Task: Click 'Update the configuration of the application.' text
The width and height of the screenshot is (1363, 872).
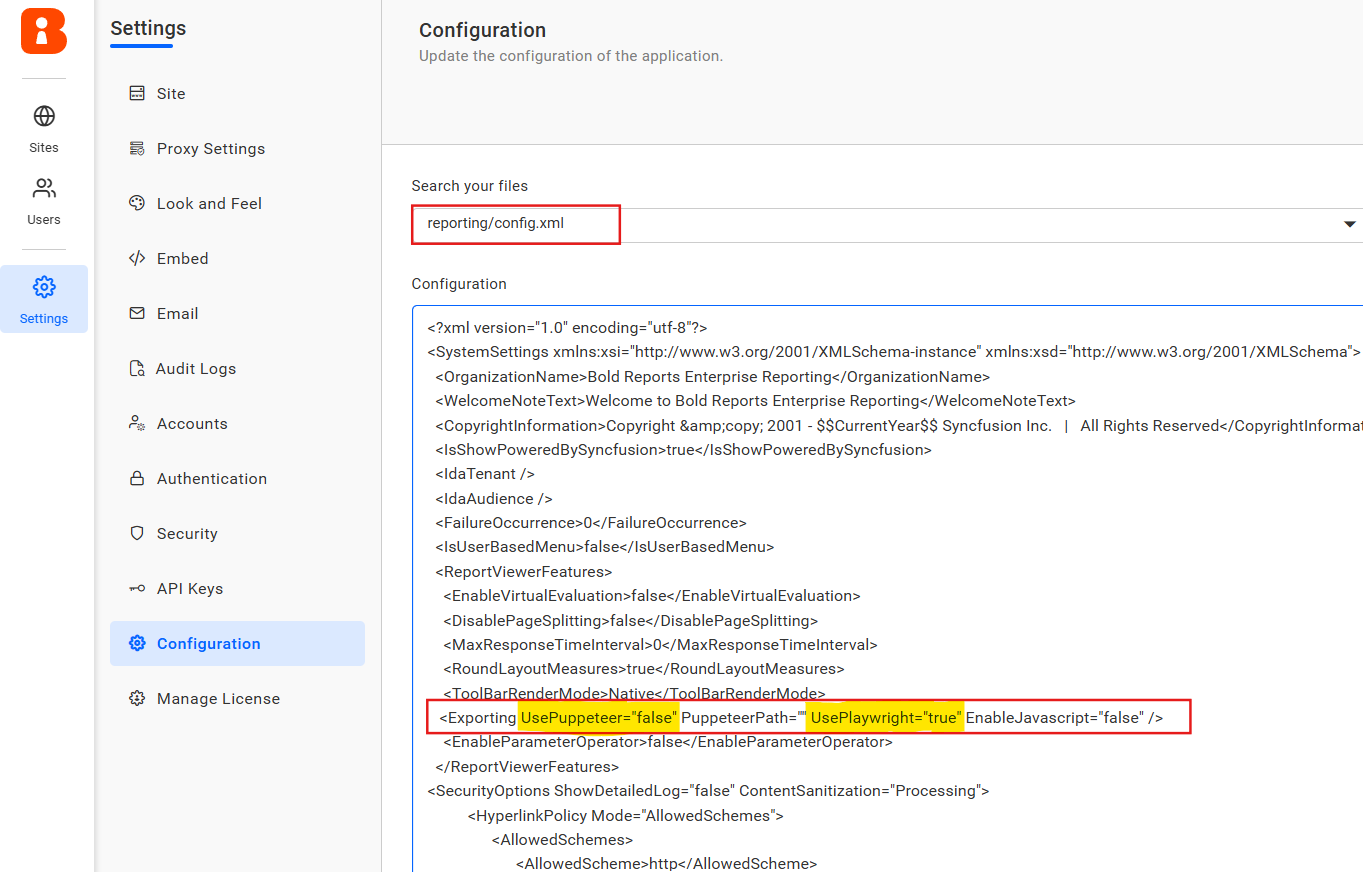Action: 571,56
